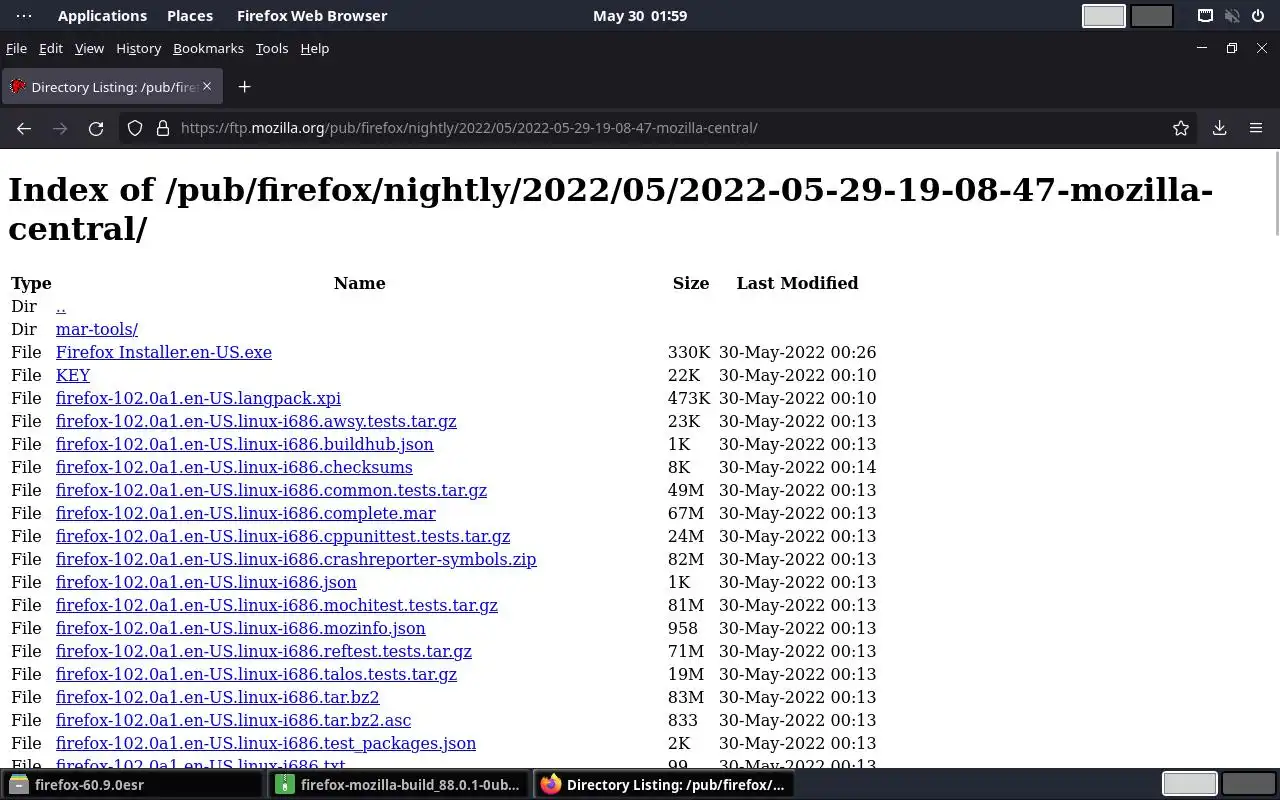
Task: Download Firefox Installer.en-US.exe
Action: pyautogui.click(x=164, y=352)
